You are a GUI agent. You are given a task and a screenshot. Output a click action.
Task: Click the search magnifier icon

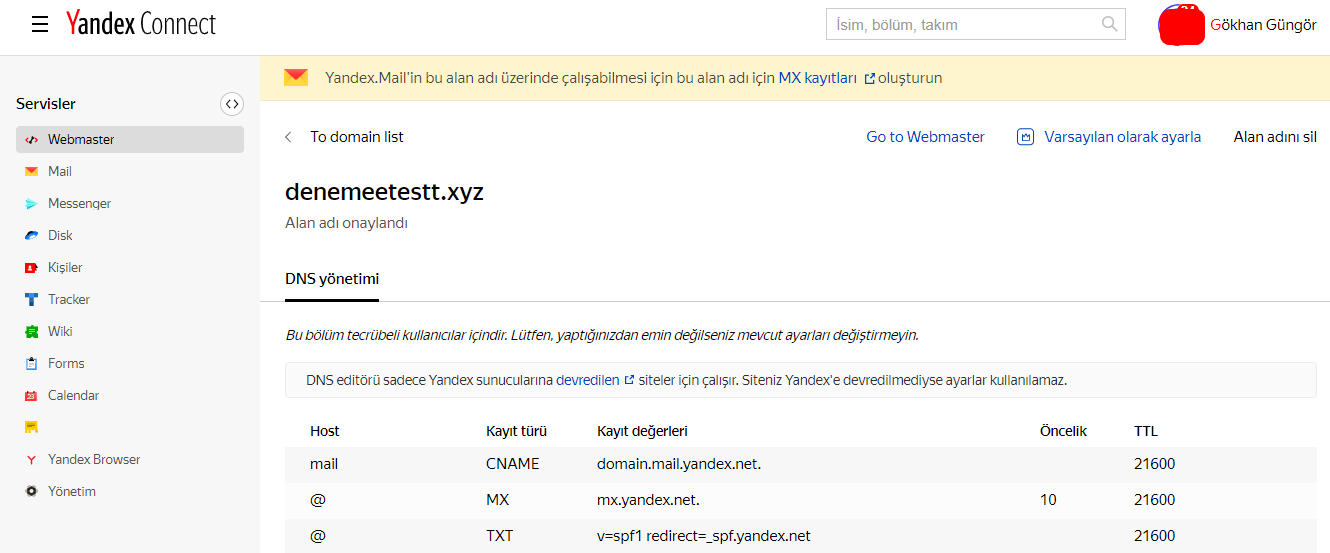(1109, 24)
